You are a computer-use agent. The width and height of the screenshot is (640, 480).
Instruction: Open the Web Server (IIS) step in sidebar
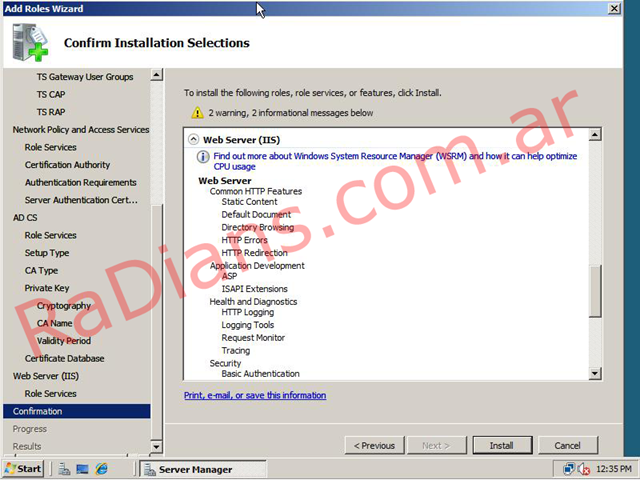click(45, 376)
